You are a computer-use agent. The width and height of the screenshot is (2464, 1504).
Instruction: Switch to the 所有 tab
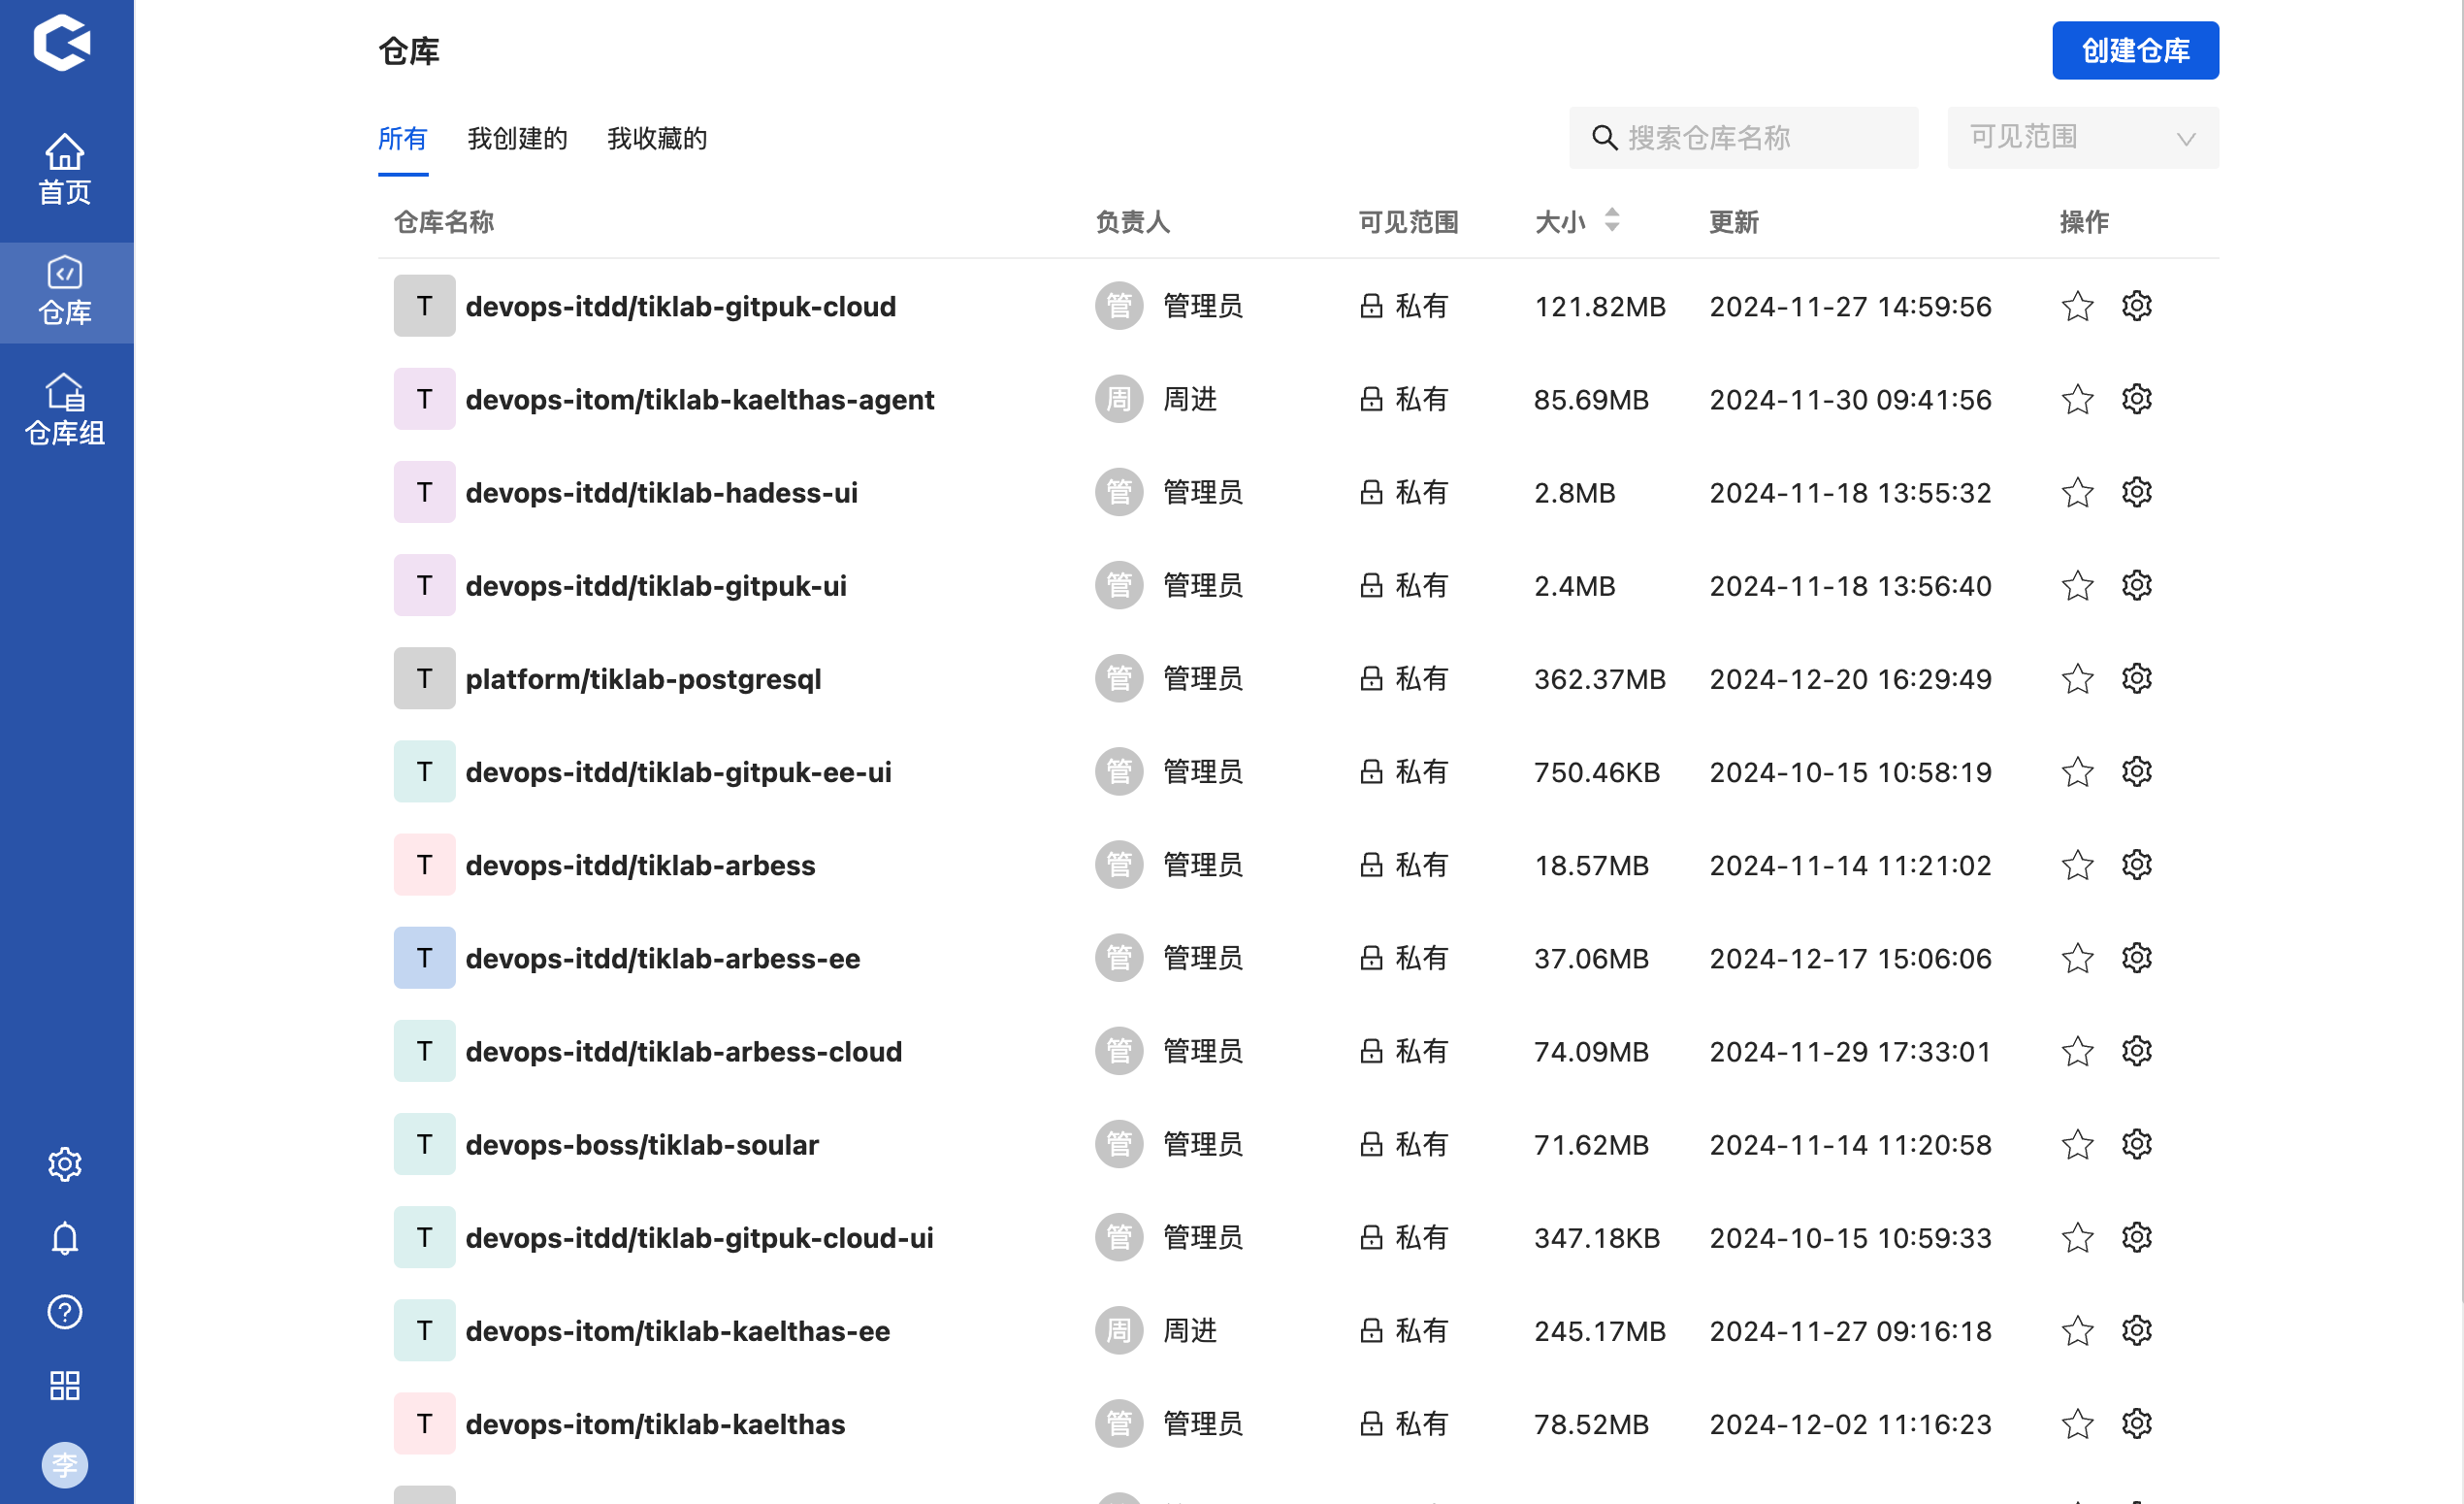click(403, 138)
